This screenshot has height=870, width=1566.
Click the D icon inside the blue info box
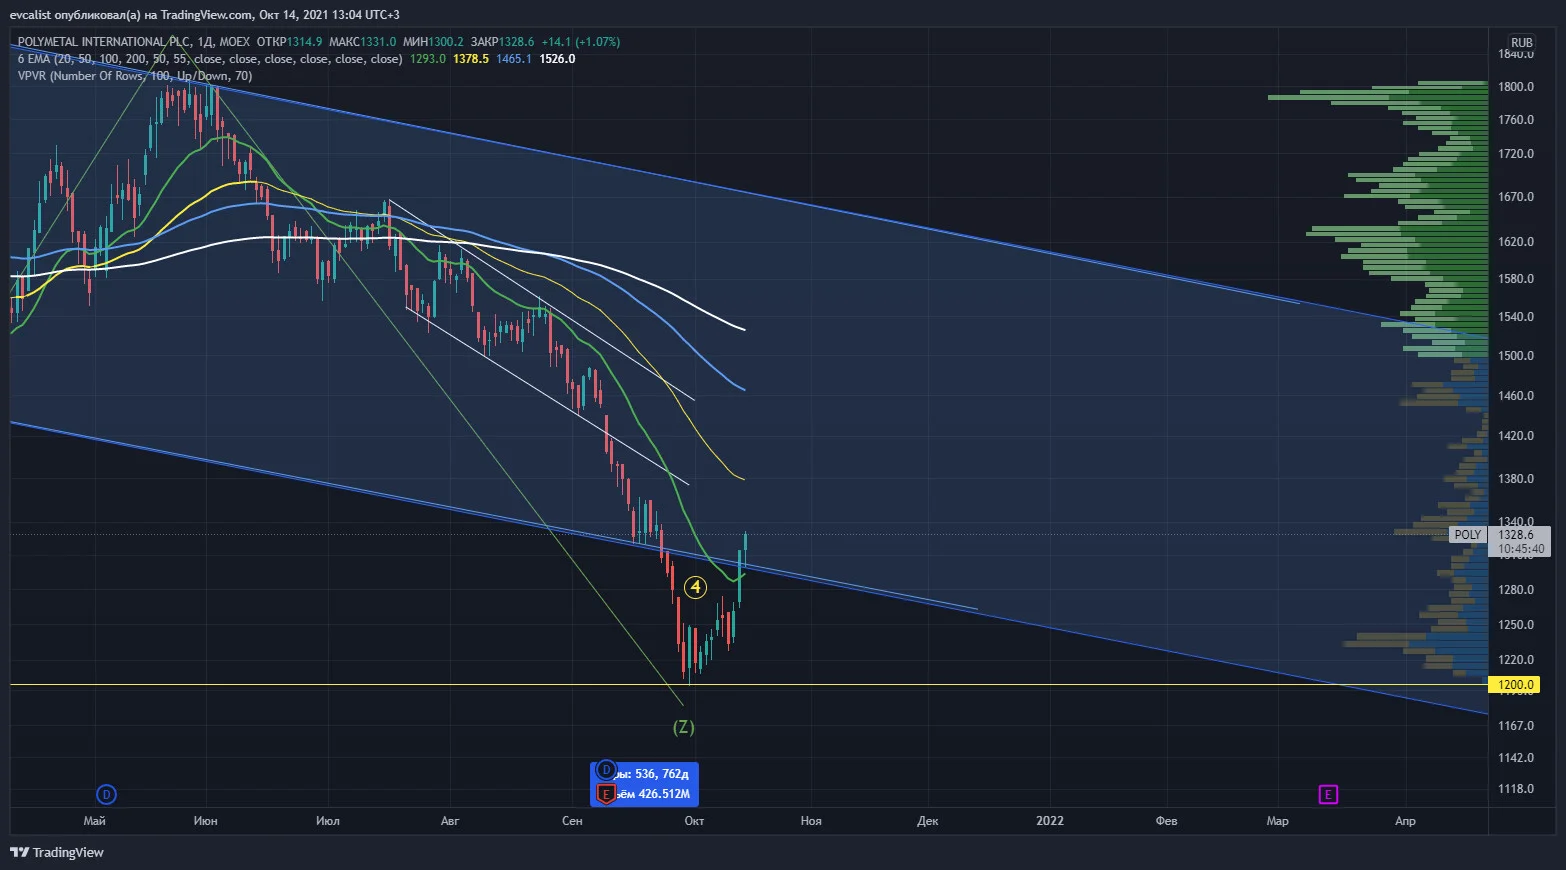[x=605, y=771]
